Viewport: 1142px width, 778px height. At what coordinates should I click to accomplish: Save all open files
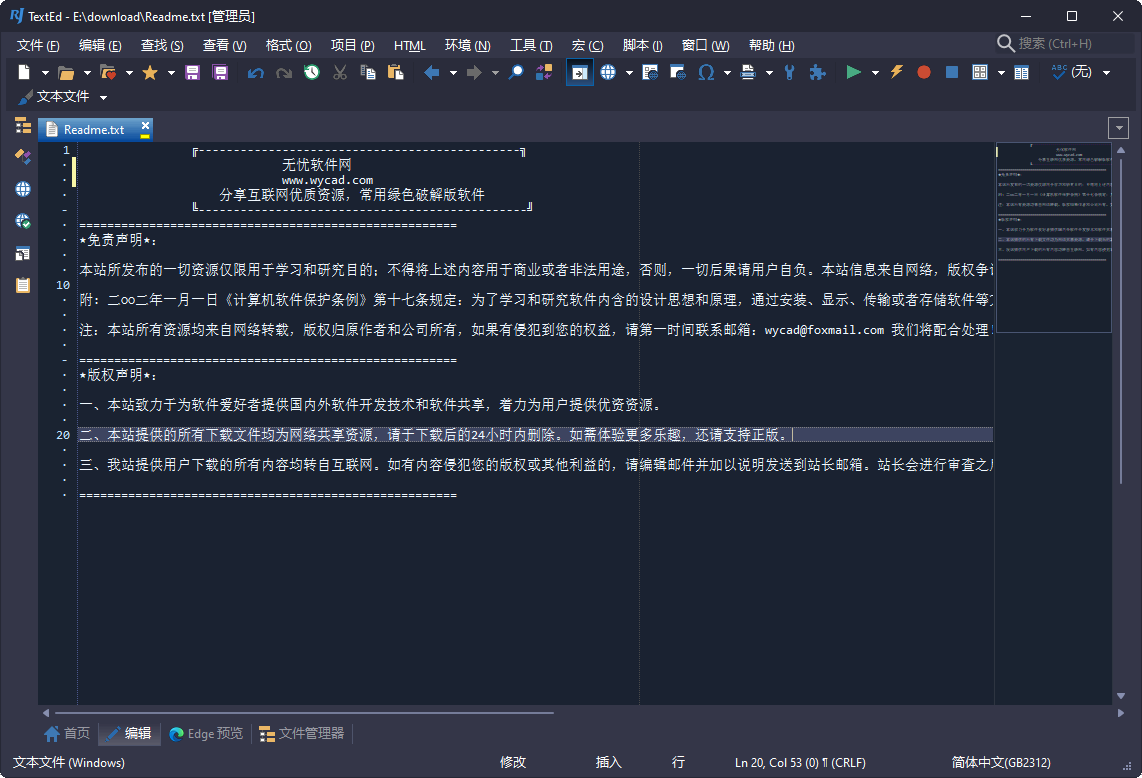tap(219, 72)
